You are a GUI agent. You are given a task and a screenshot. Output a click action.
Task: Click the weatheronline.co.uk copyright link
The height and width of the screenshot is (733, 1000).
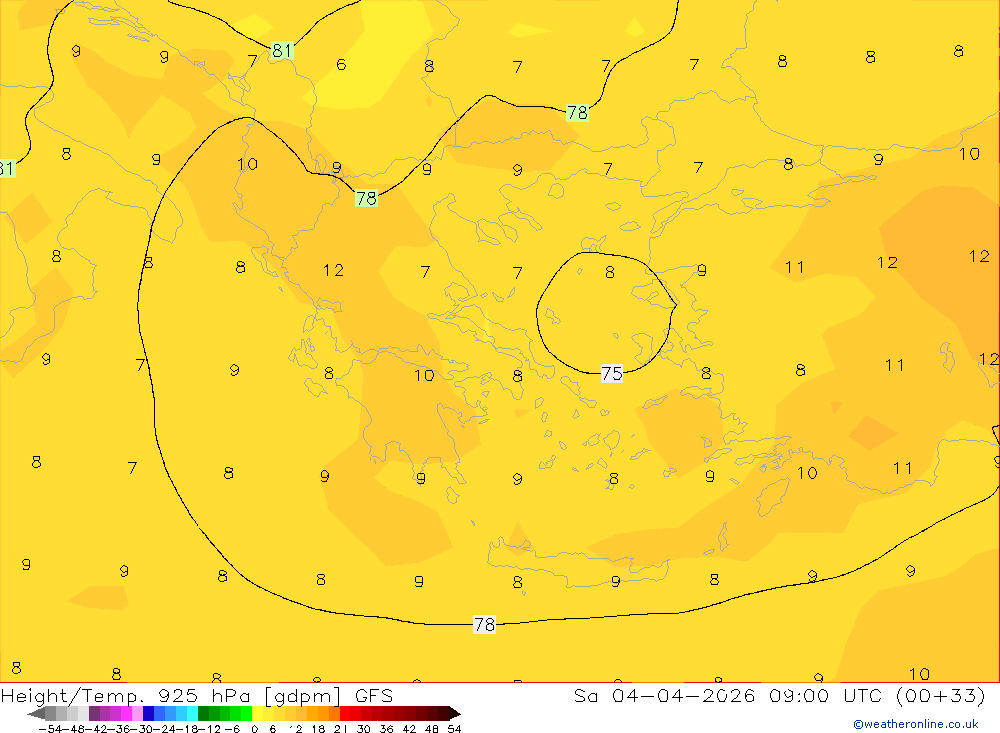tap(916, 724)
